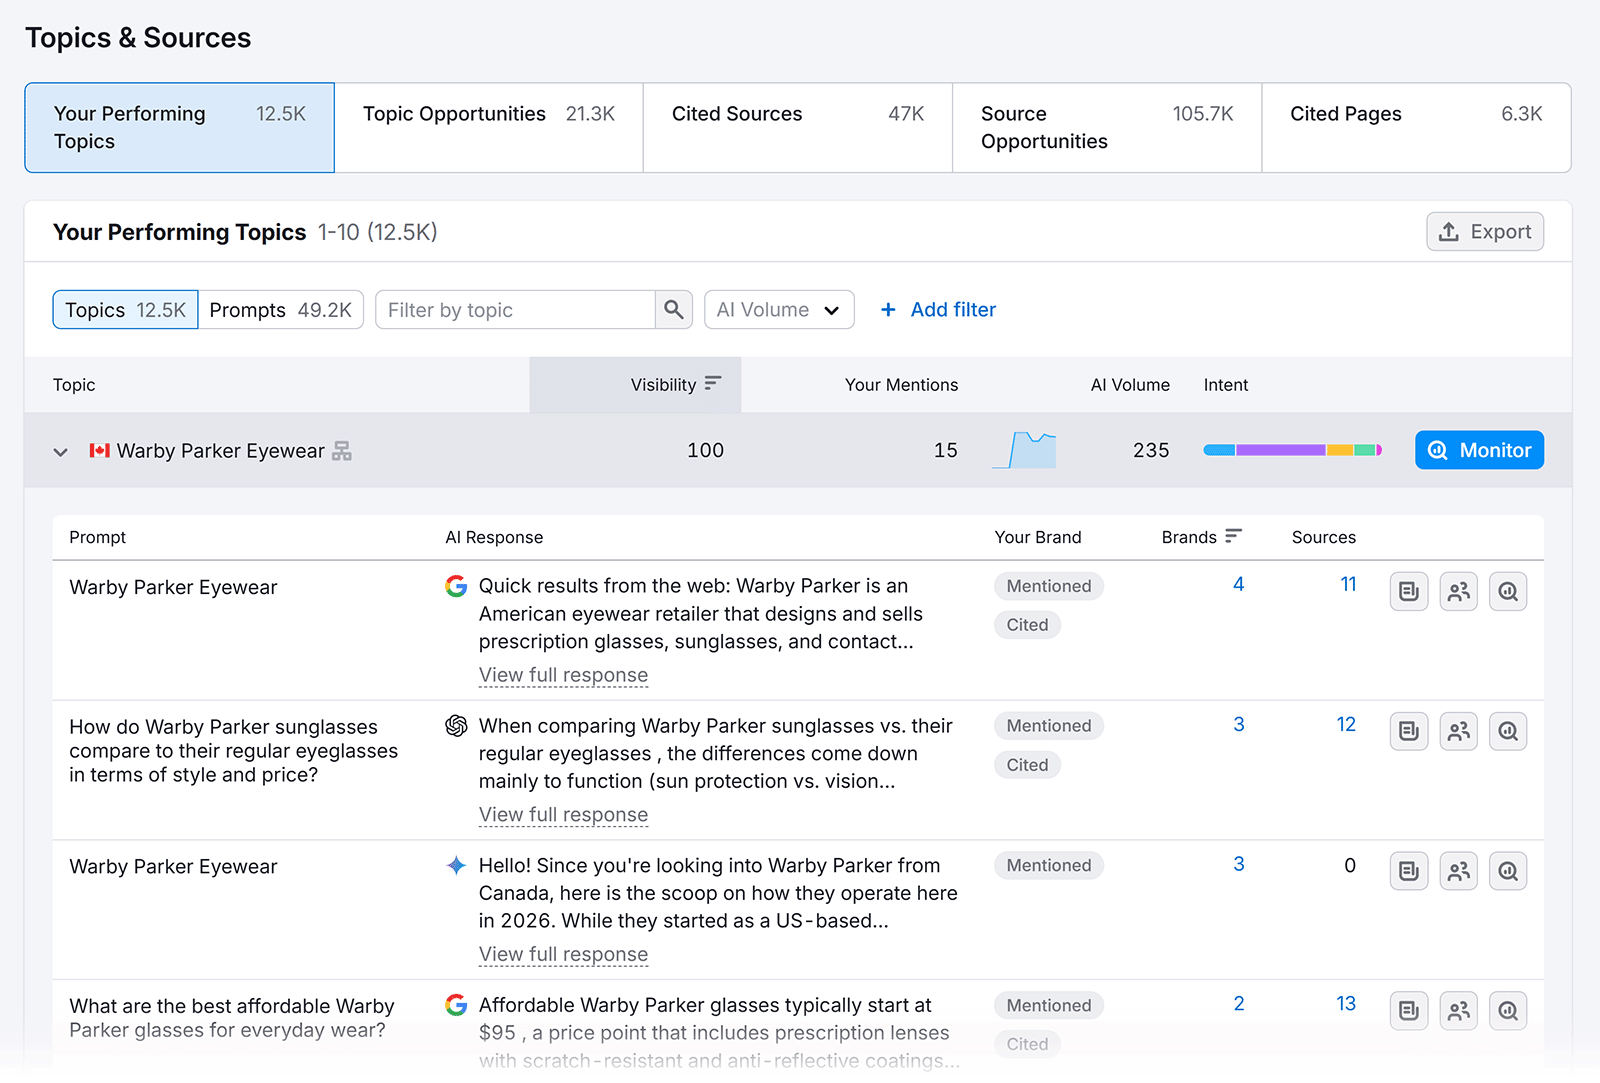Open response details icon for sunglasses comparison row

[x=1409, y=732]
